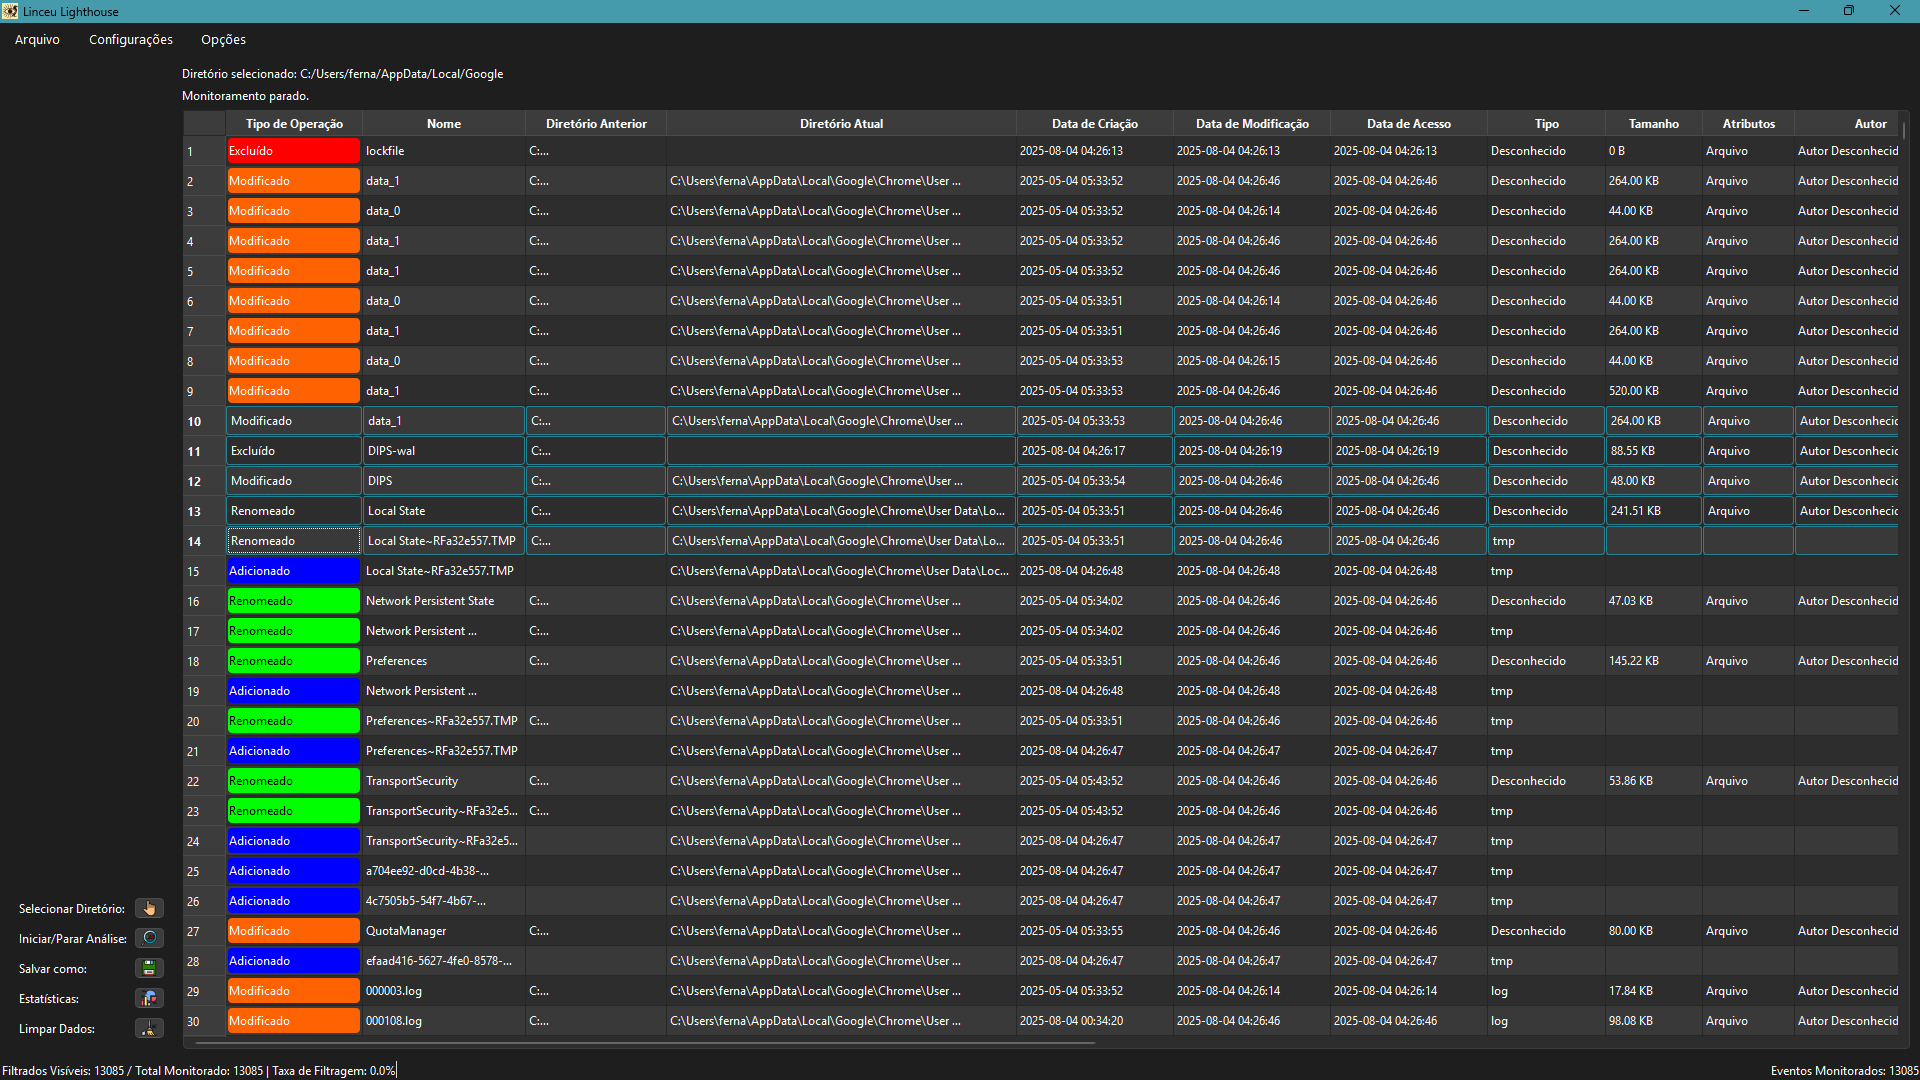Open statistics via the chart icon
Image resolution: width=1920 pixels, height=1080 pixels.
coord(149,998)
